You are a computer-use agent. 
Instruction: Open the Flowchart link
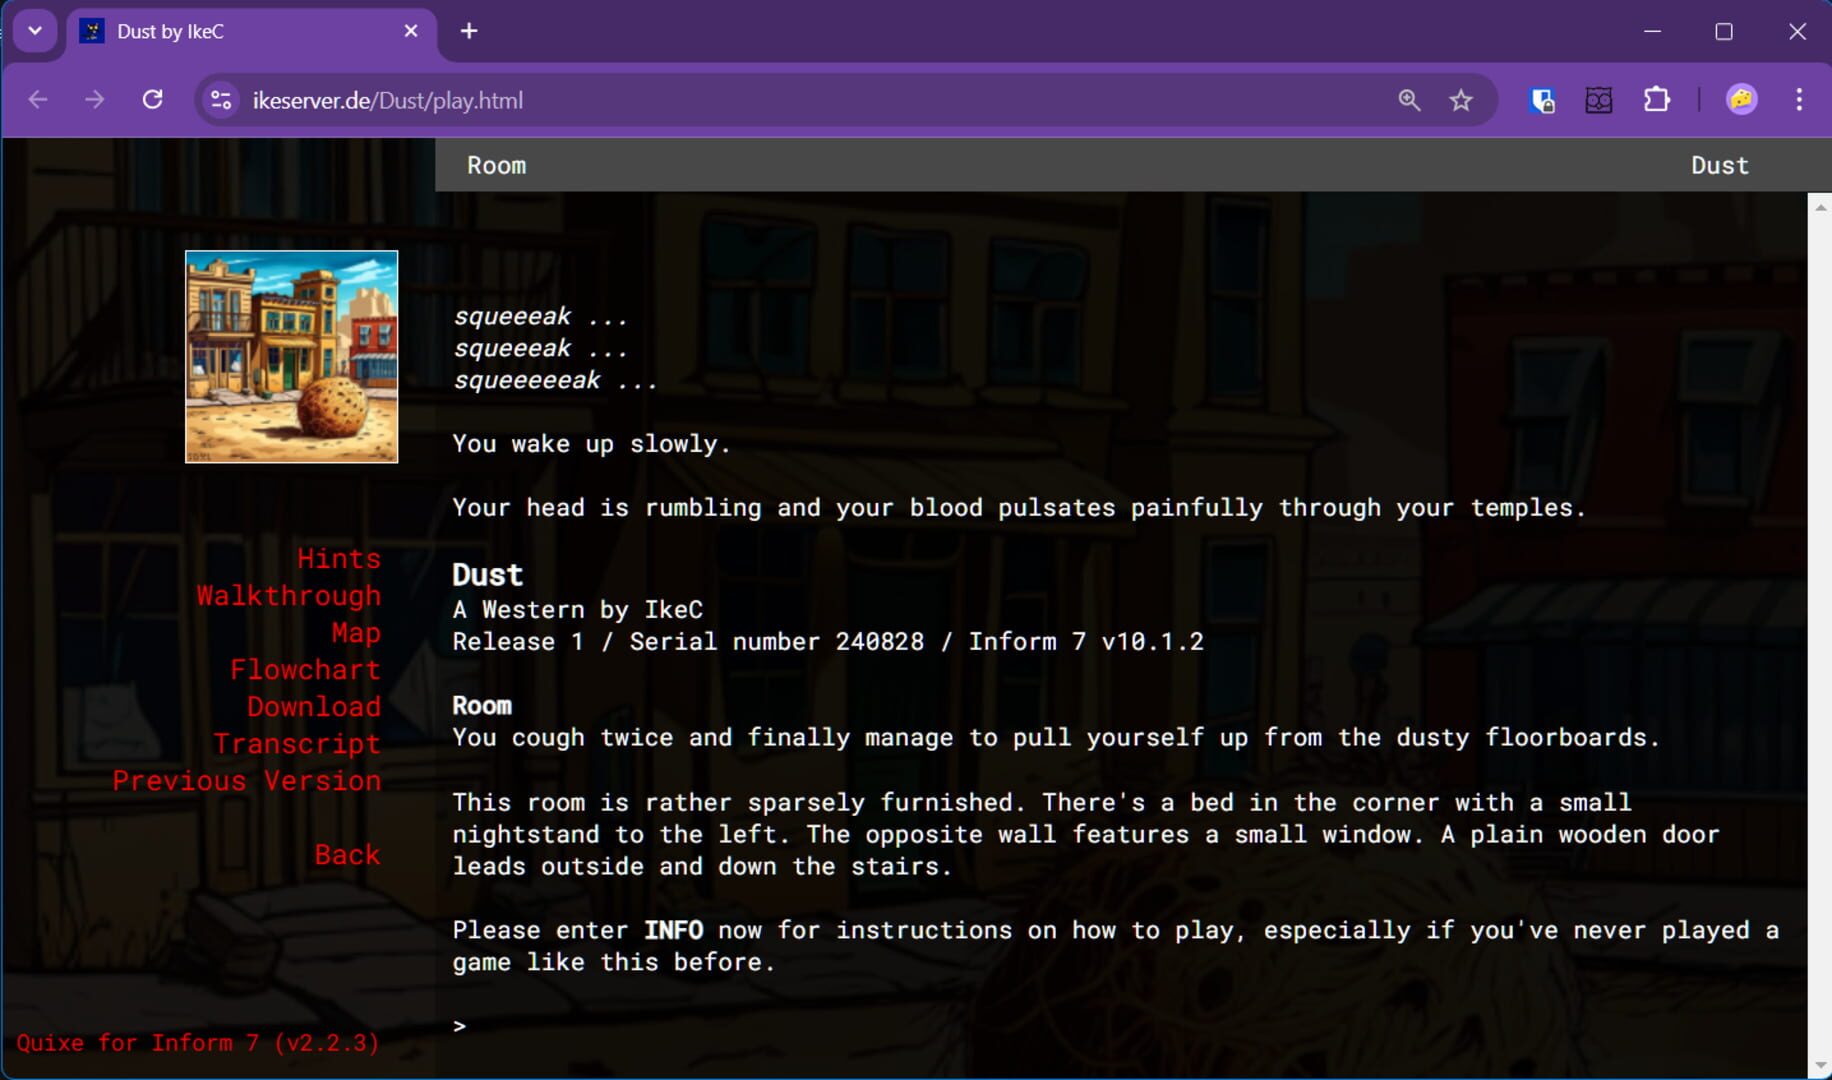[x=306, y=669]
